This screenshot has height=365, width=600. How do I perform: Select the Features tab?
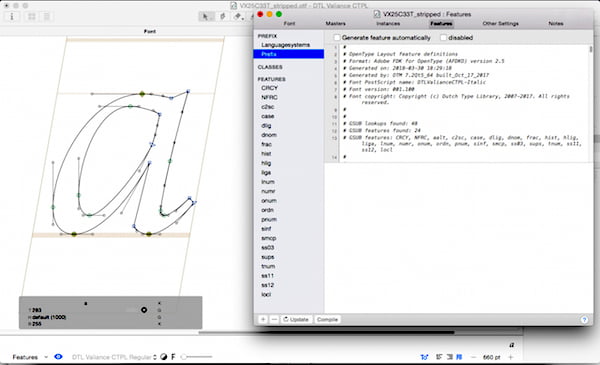[441, 24]
